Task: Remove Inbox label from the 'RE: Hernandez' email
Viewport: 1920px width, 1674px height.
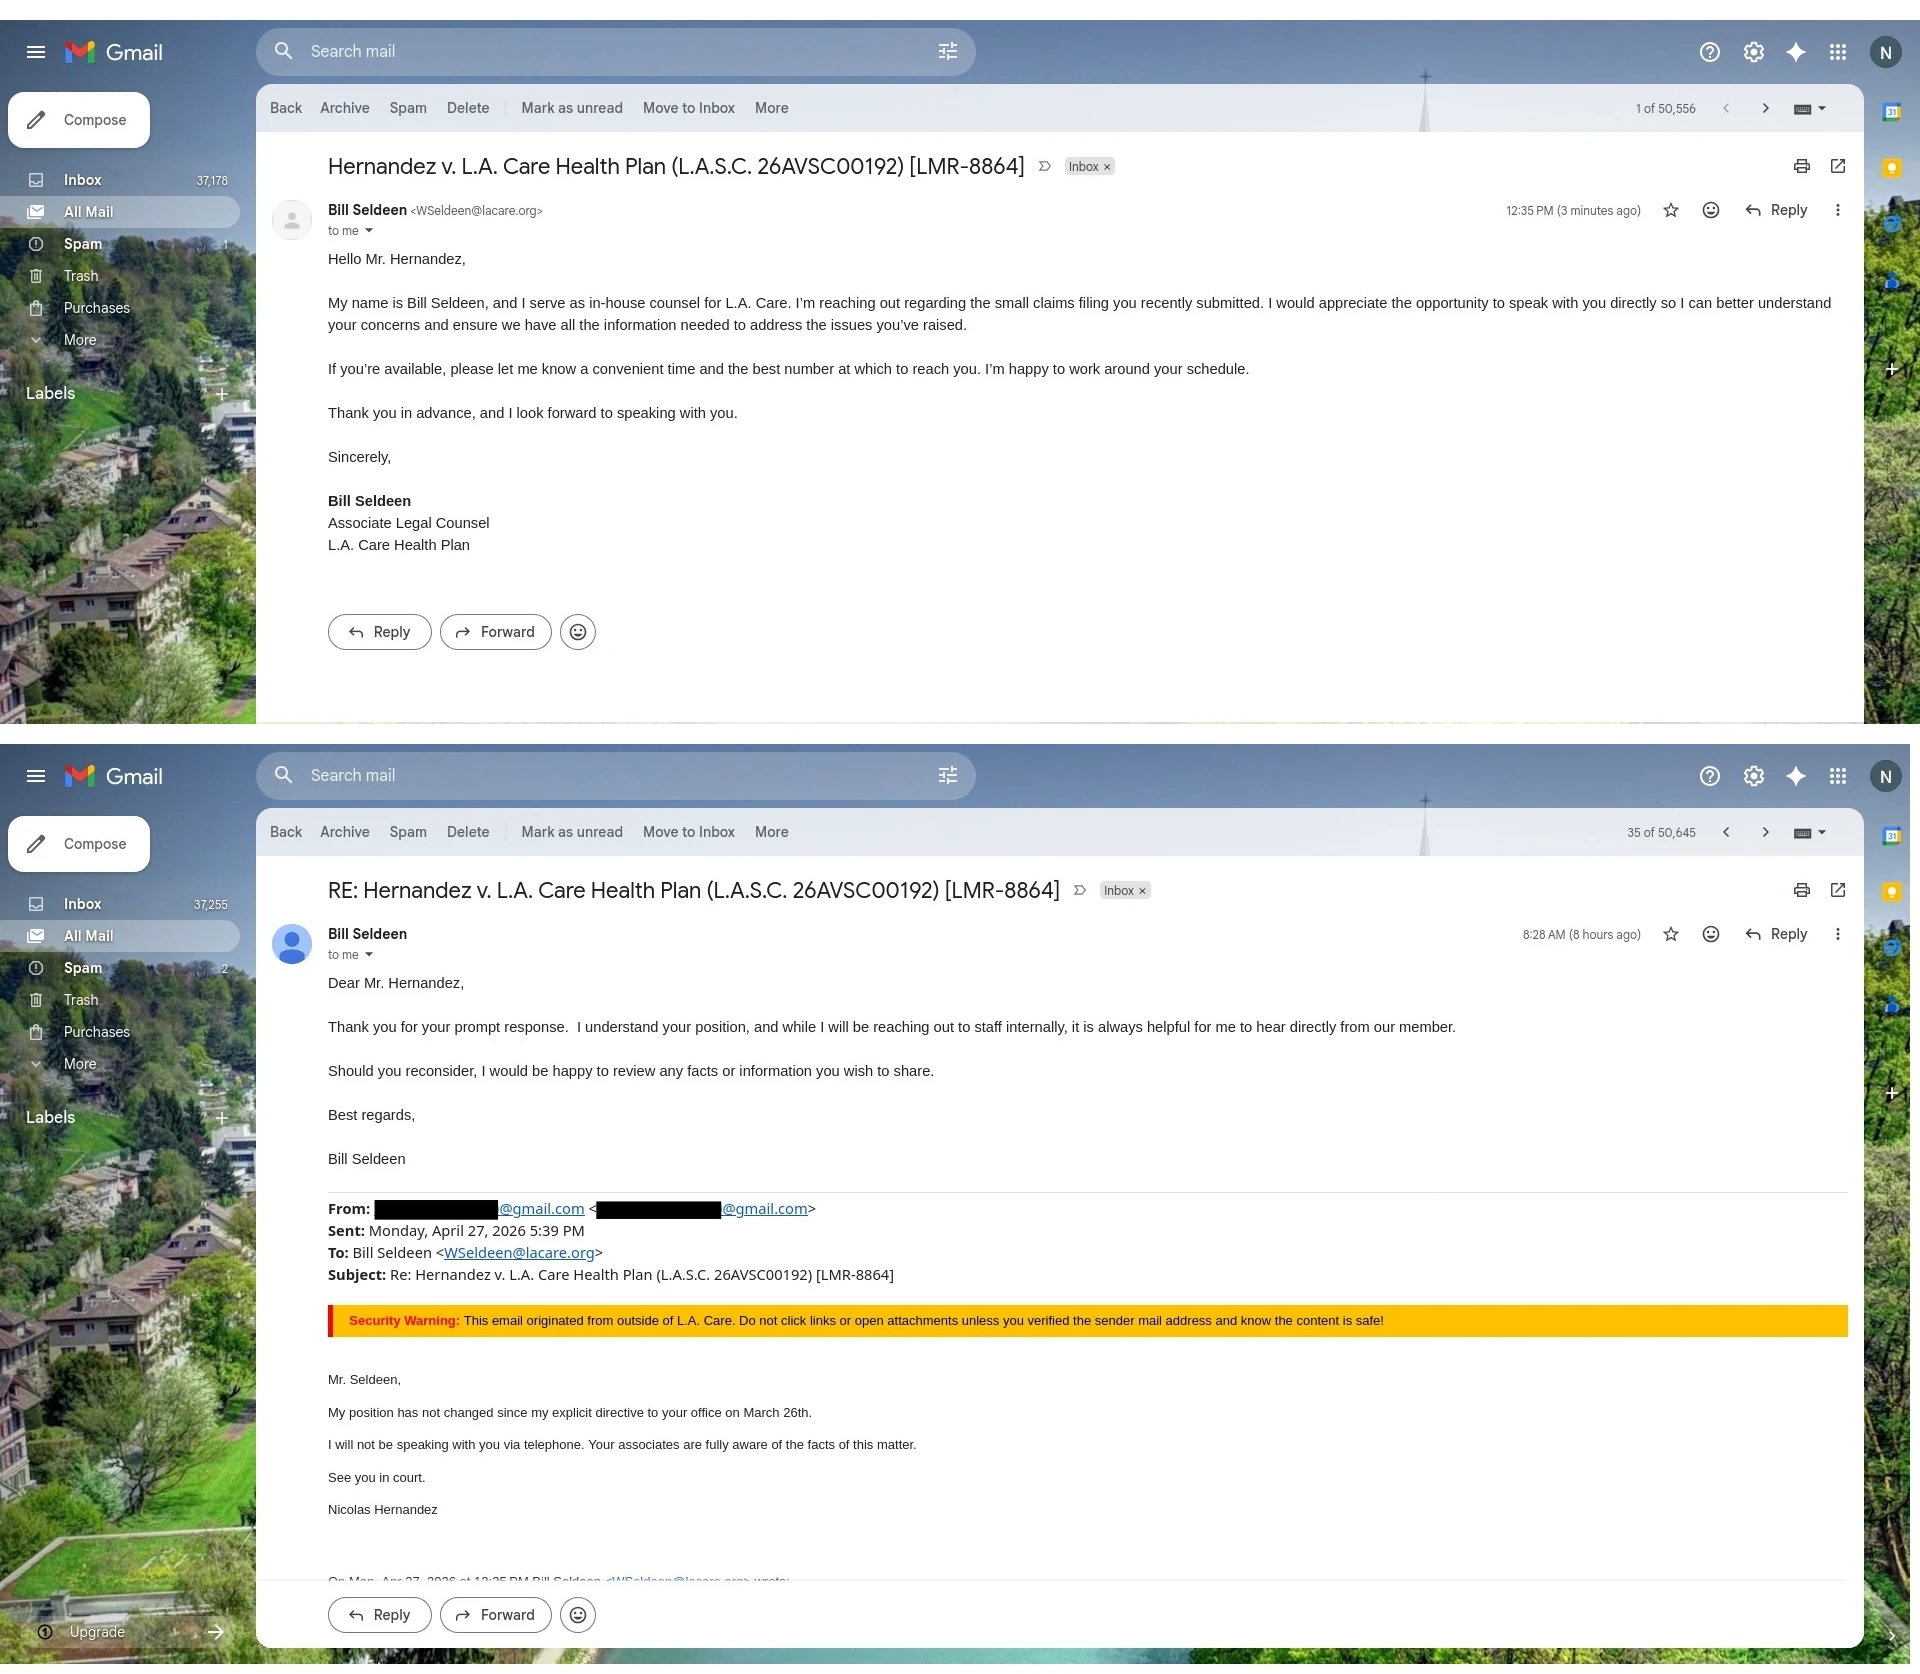Action: click(1142, 891)
